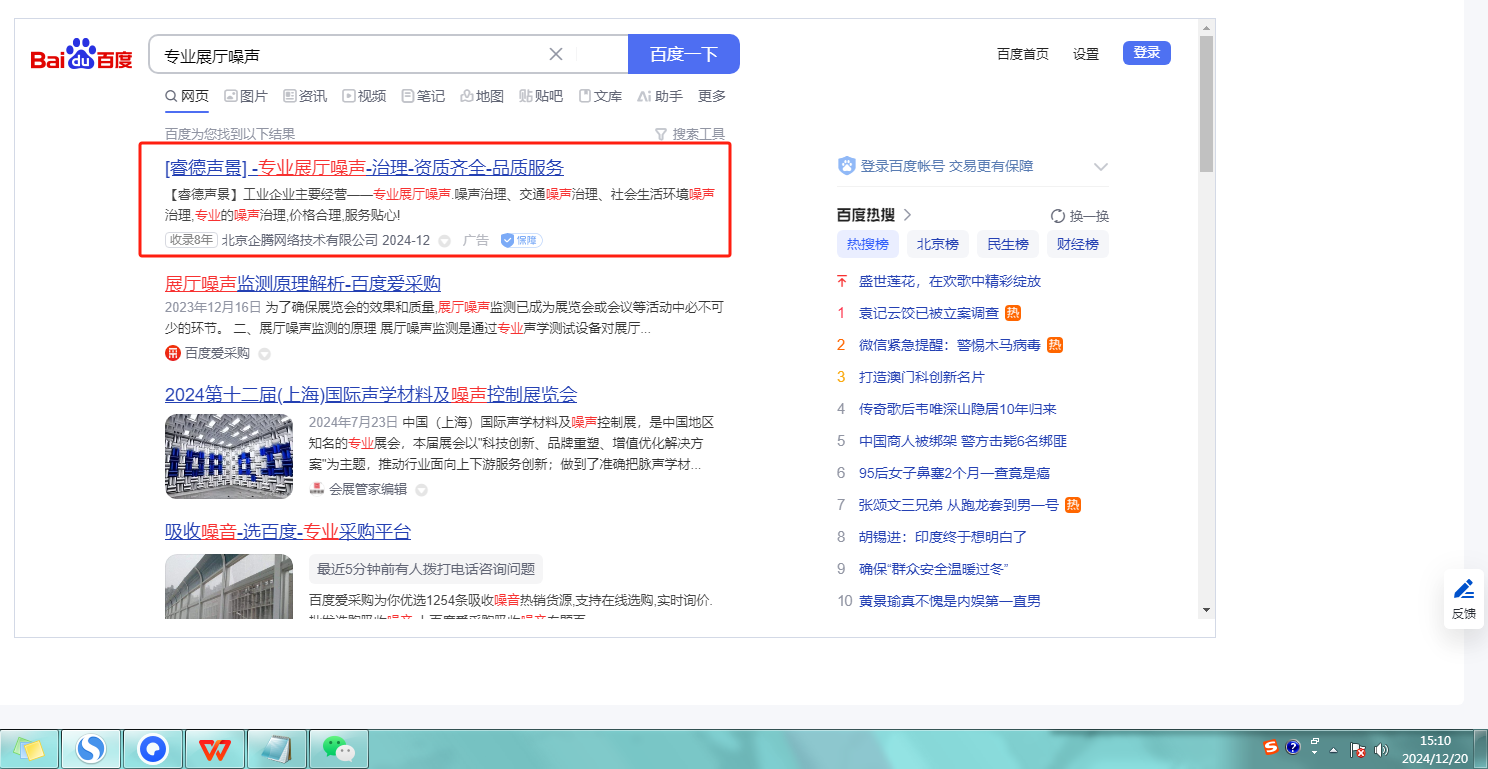1488x769 pixels.
Task: Open WPS Office from the taskbar
Action: click(x=216, y=748)
